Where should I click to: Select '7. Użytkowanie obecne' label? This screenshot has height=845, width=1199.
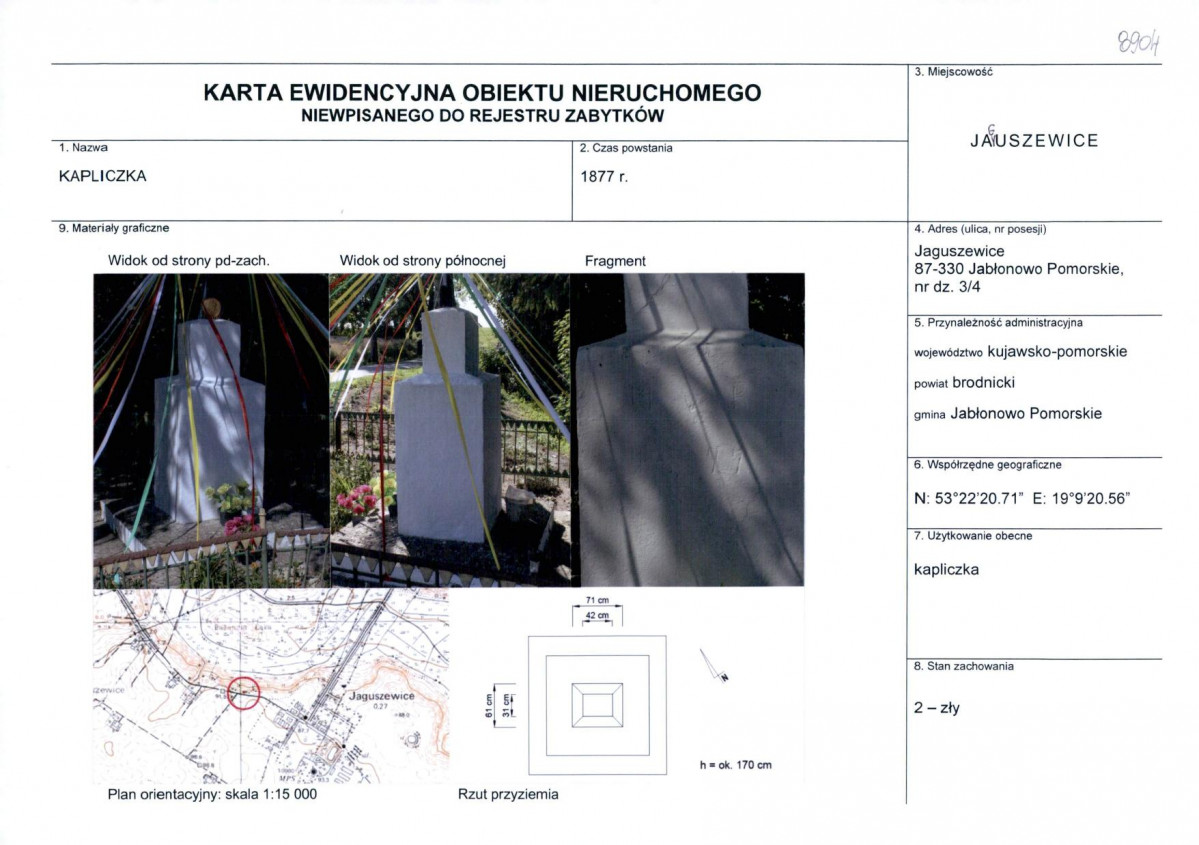[x=973, y=536]
